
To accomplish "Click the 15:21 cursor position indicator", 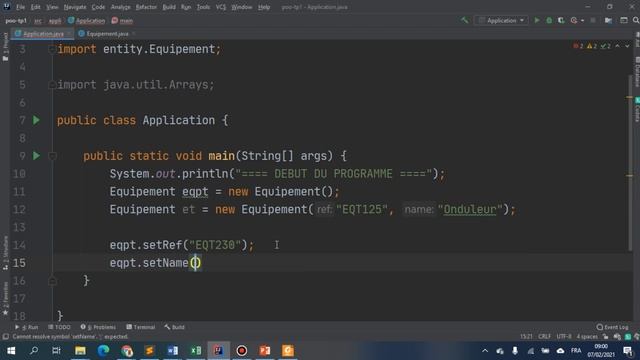I will [526, 337].
